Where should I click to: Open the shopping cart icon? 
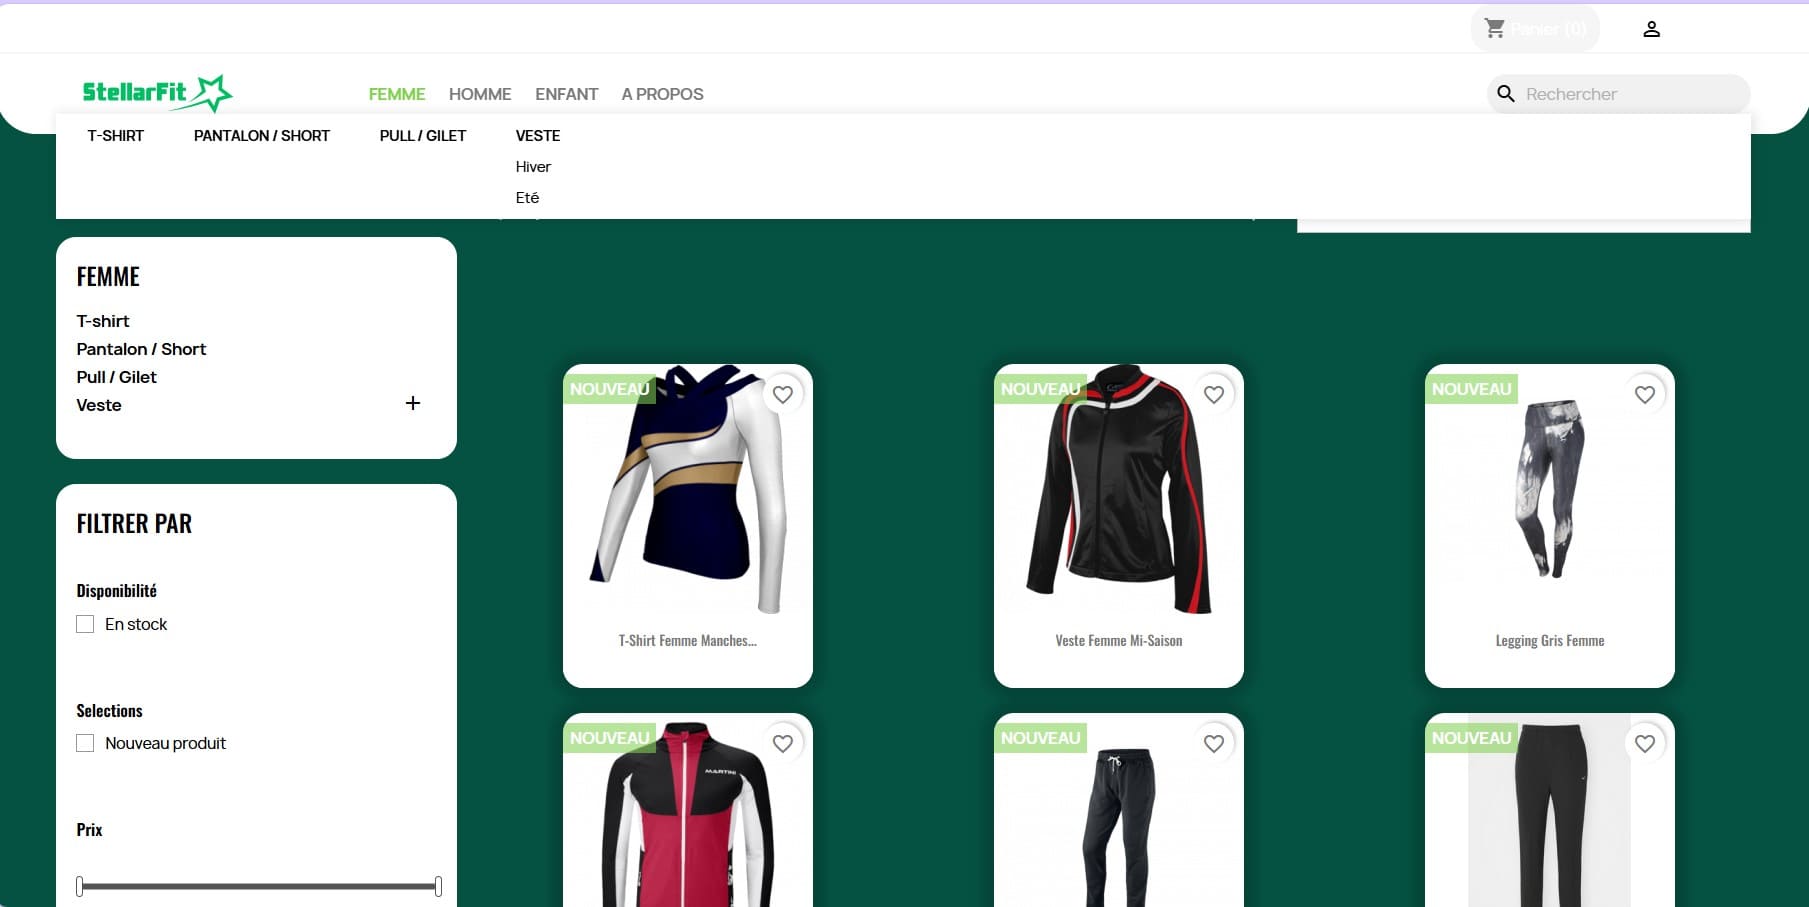(1495, 28)
